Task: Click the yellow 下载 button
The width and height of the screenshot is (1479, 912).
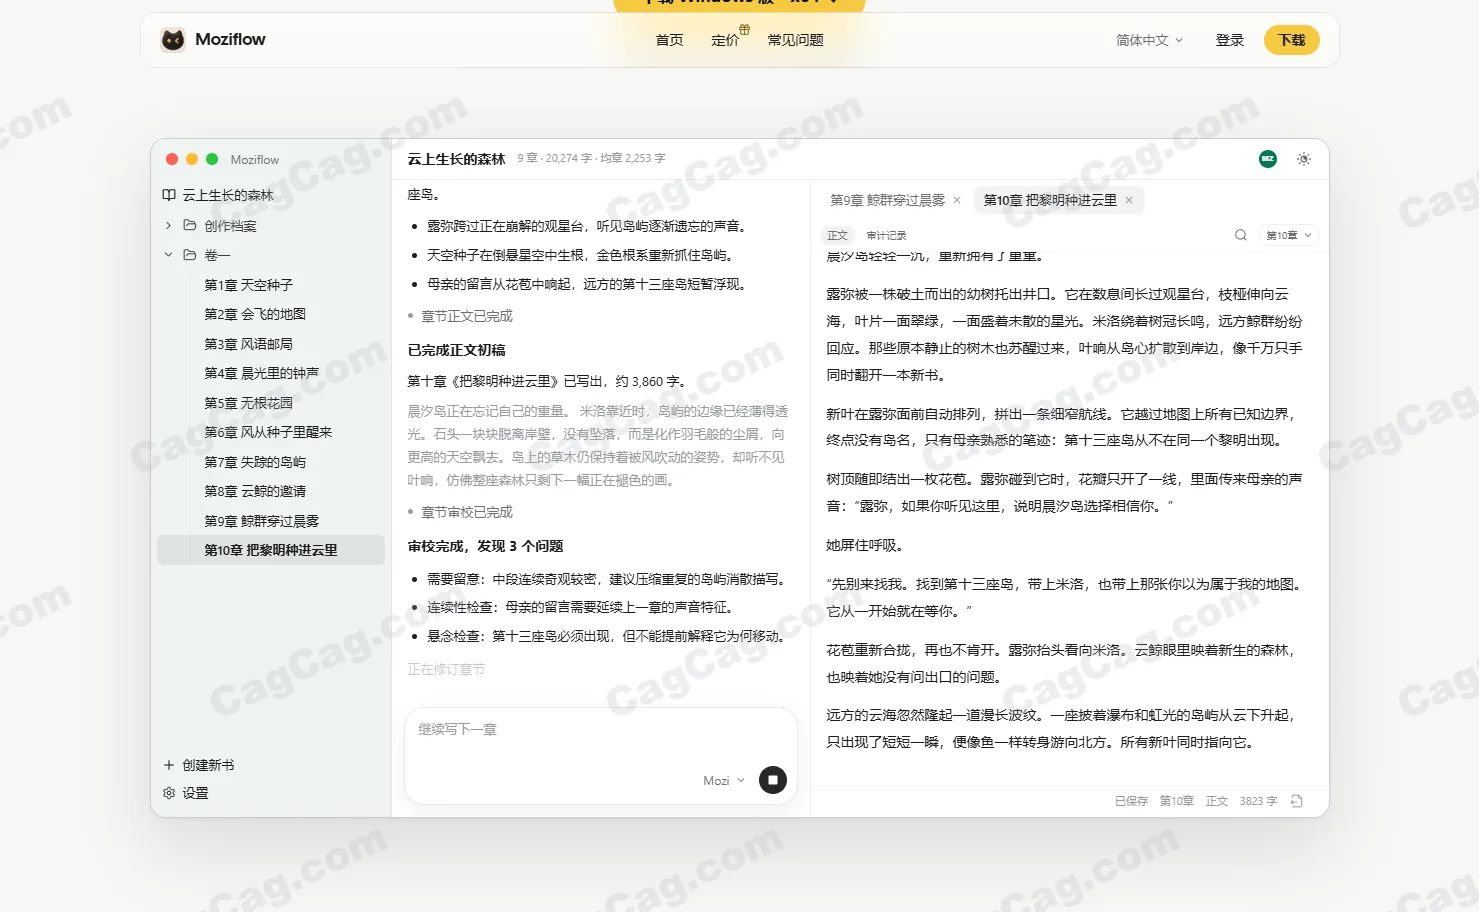Action: (1292, 40)
